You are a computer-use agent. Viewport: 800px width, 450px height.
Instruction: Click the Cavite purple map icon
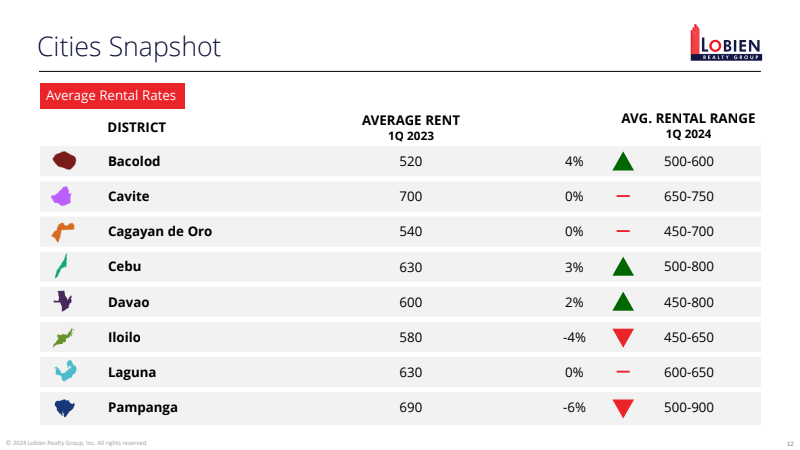pyautogui.click(x=63, y=196)
